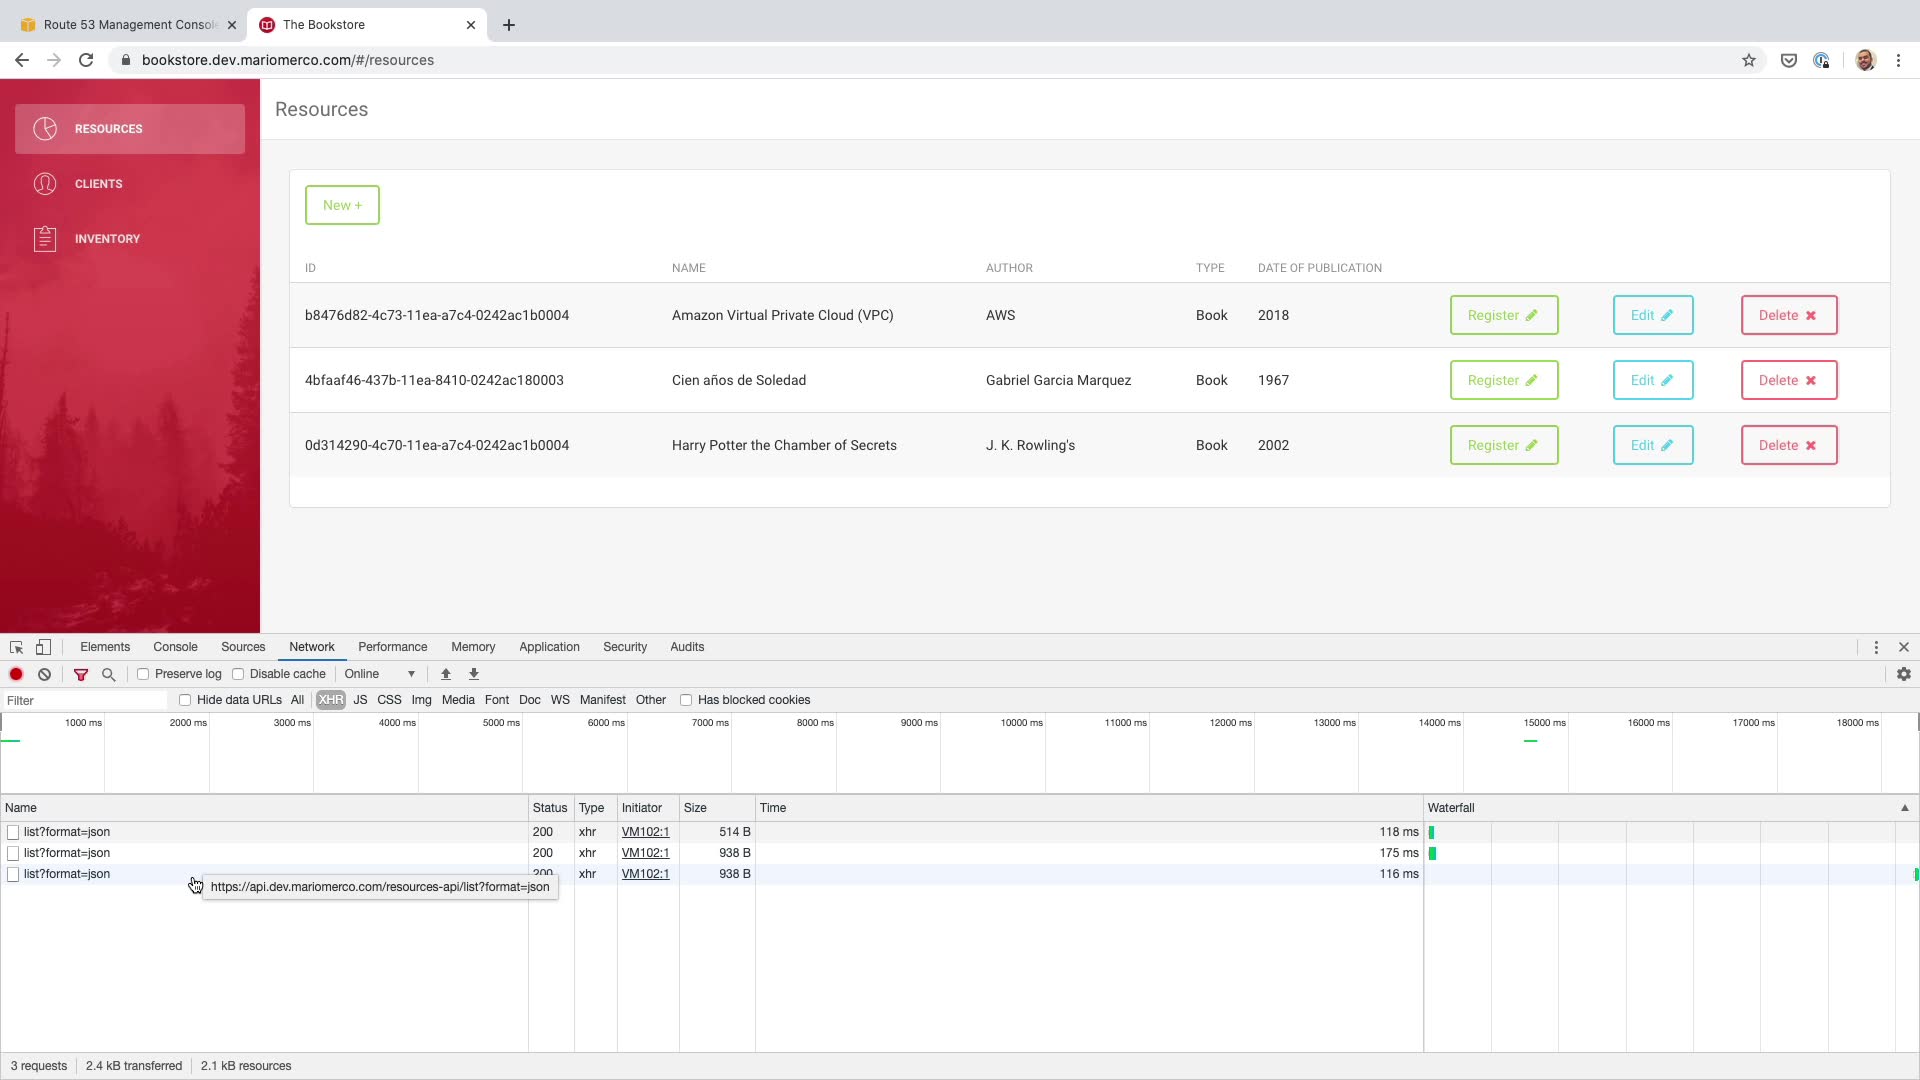Screen dimensions: 1920x1080
Task: Check the Has blocked cookies option
Action: click(x=686, y=700)
